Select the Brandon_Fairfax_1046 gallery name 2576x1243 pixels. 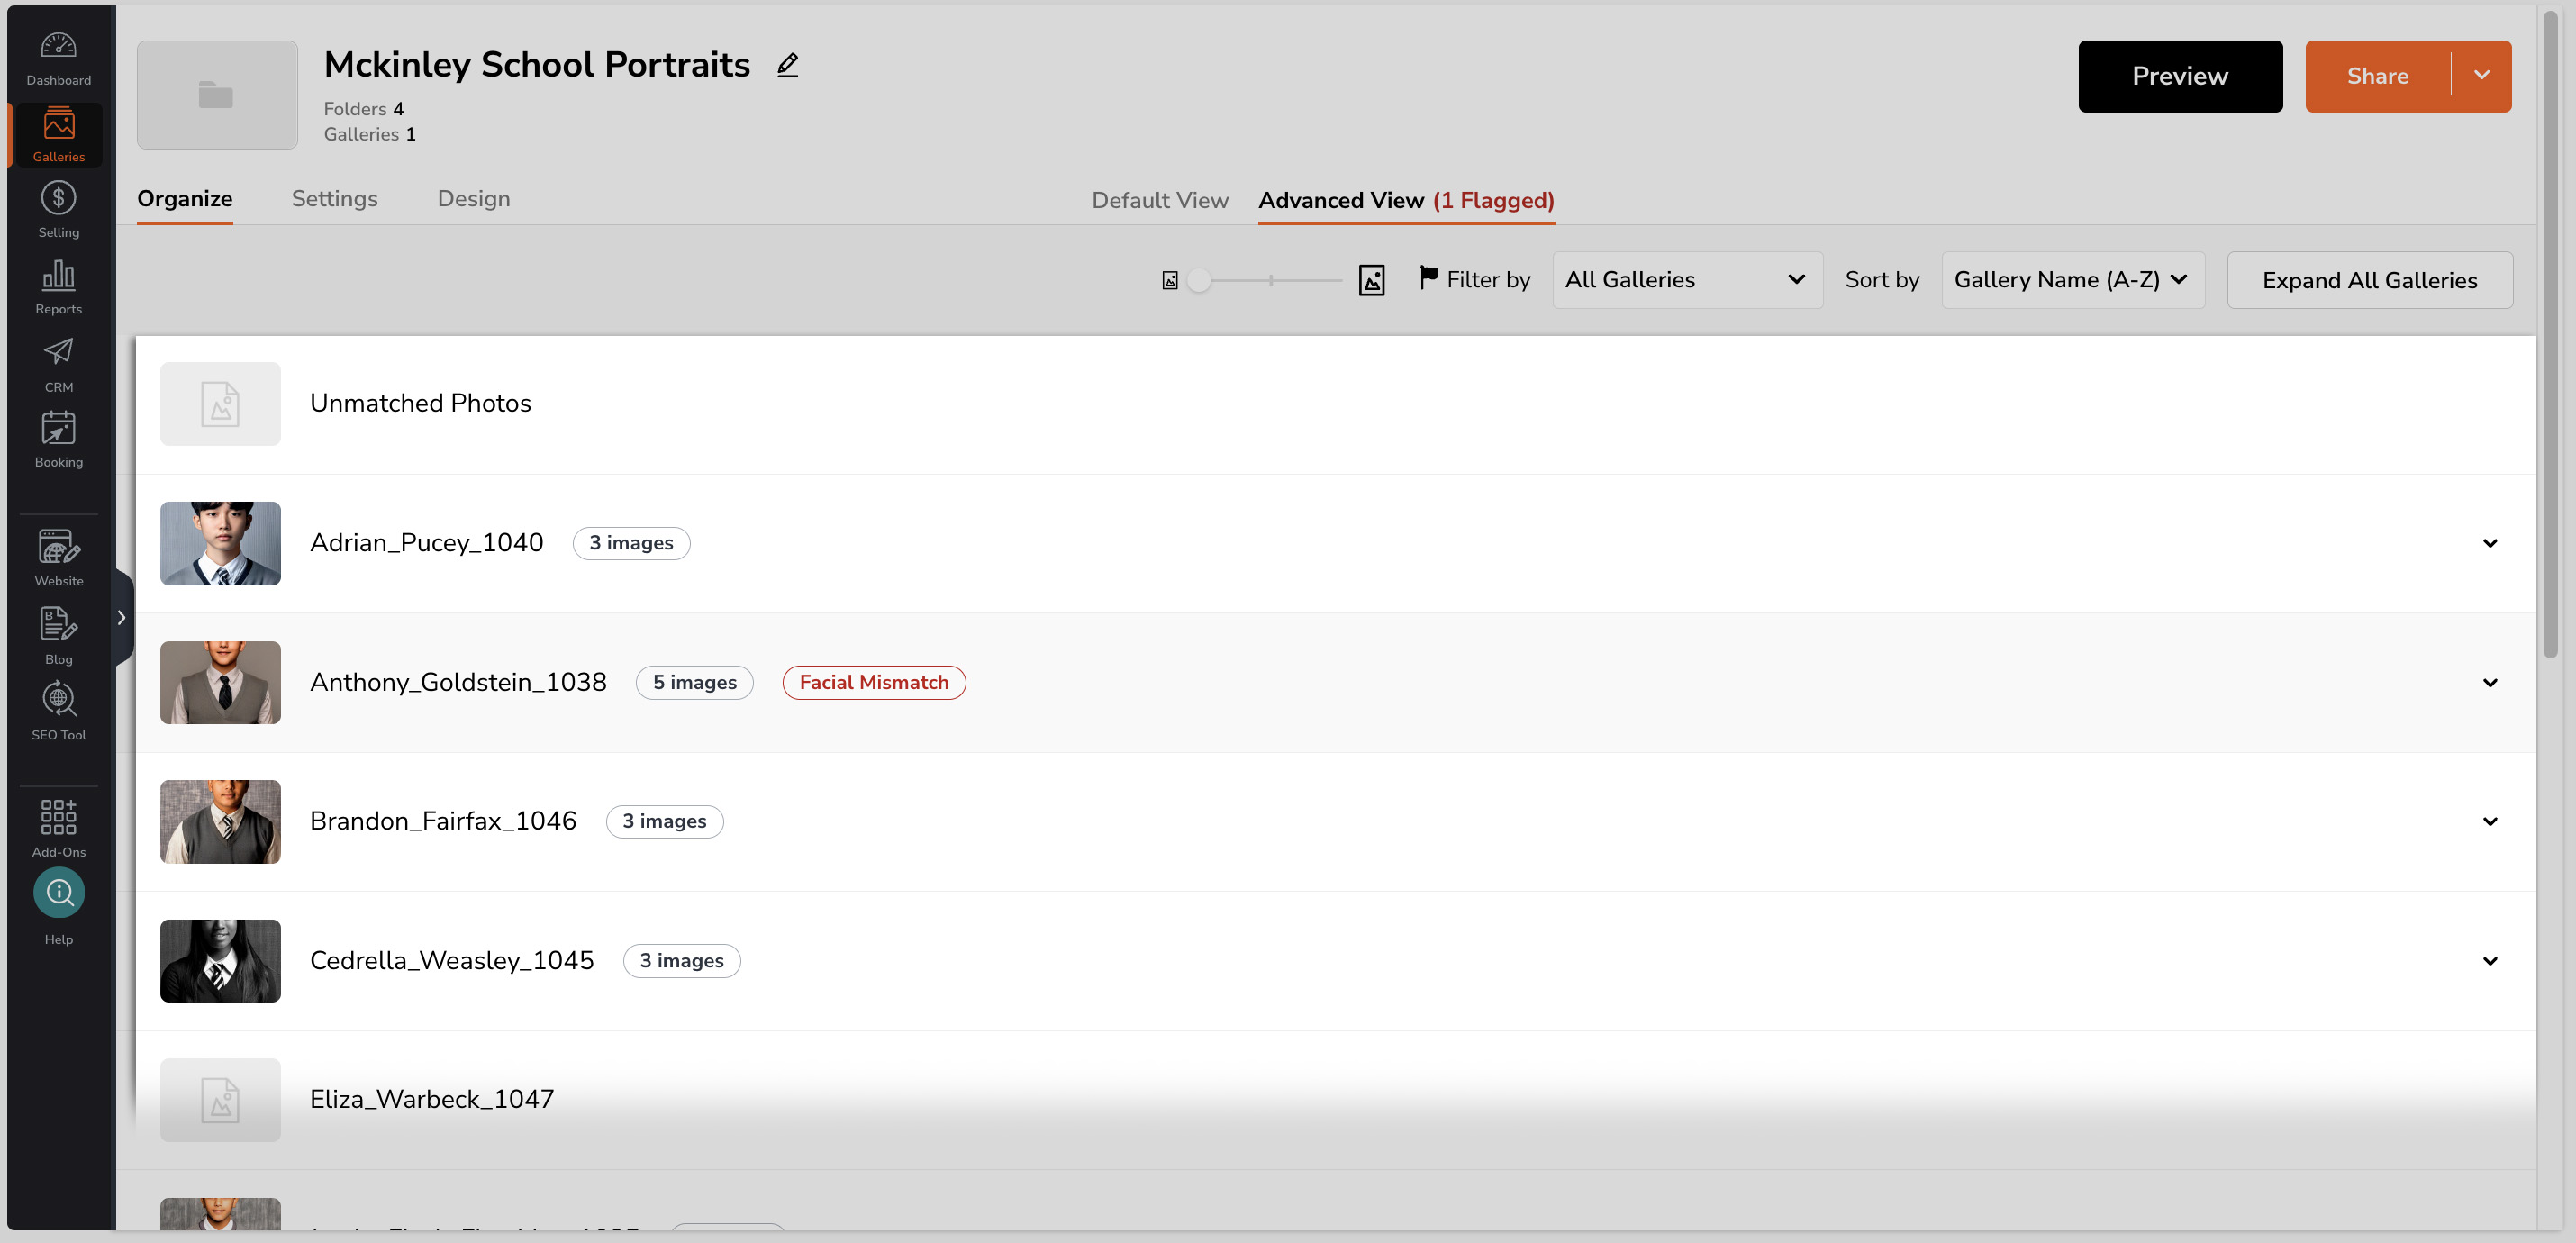[443, 822]
